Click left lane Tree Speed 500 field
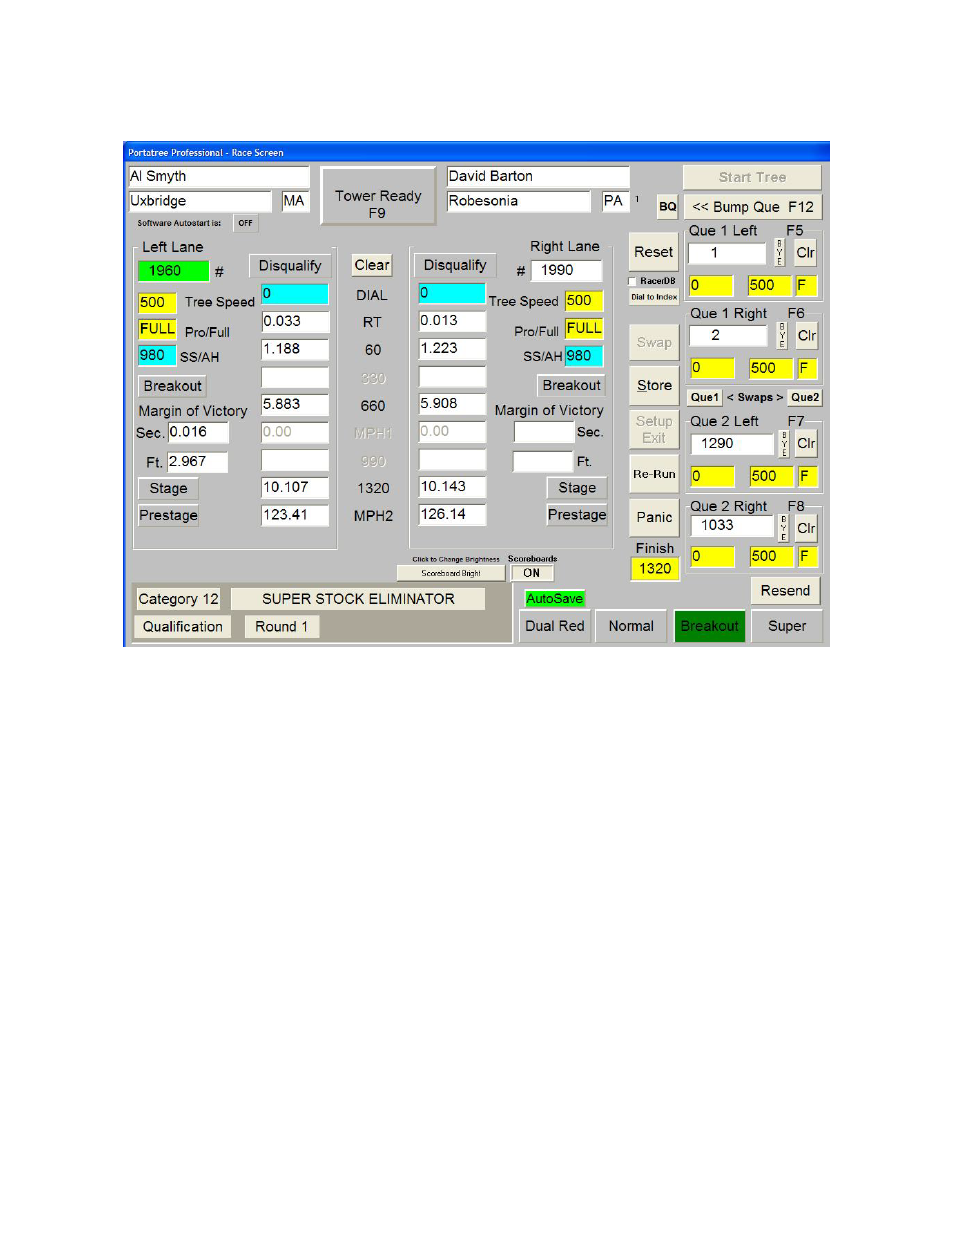 (x=157, y=302)
